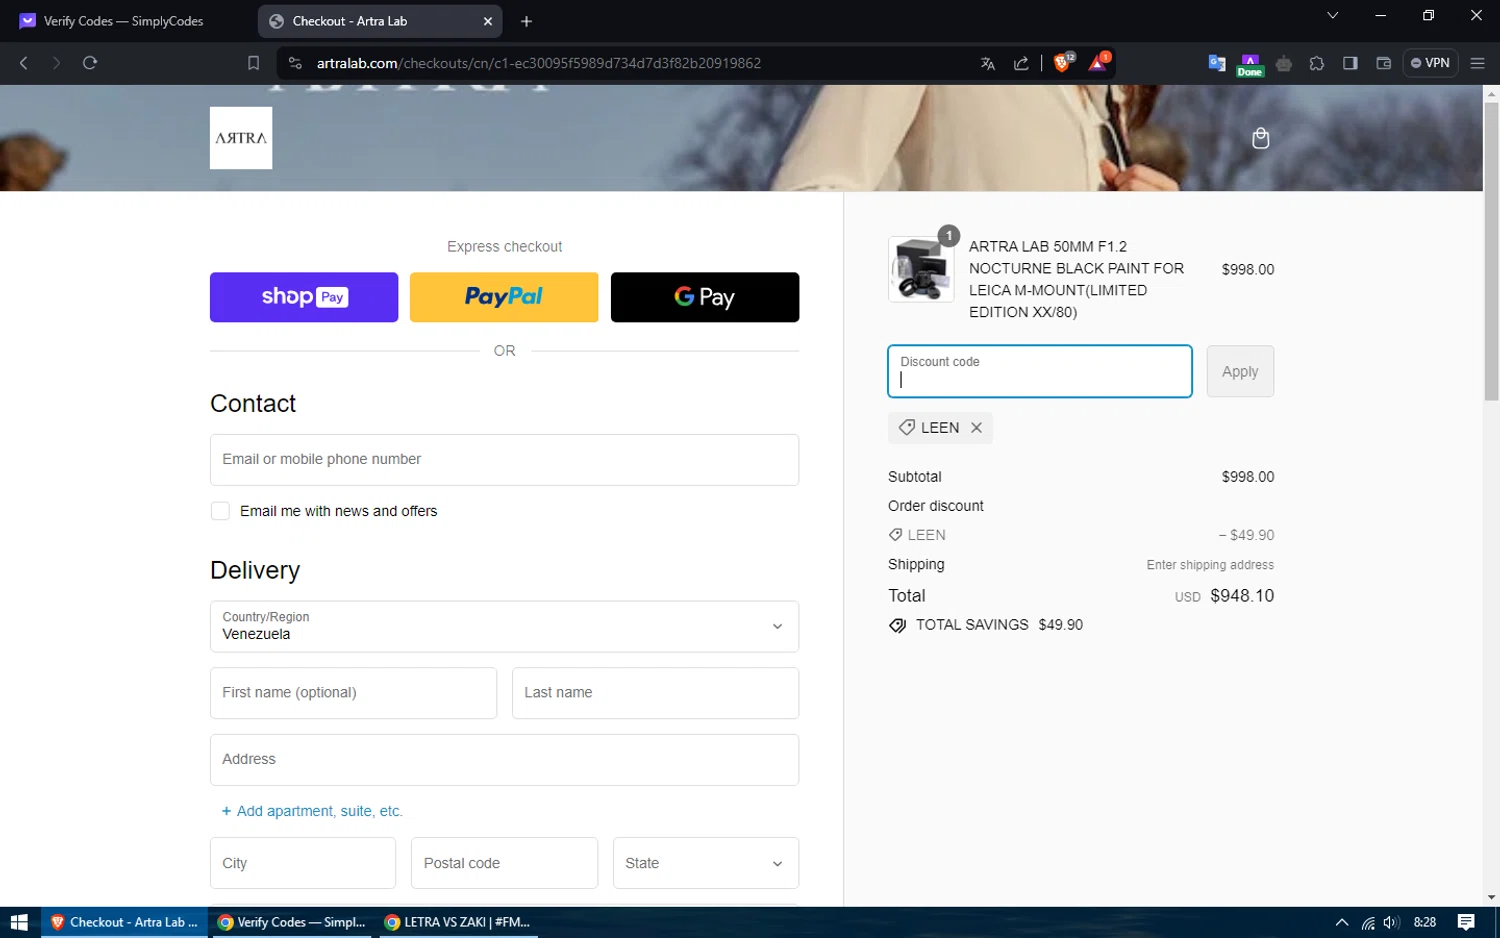Screen dimensions: 1500x938
Task: Focus the Last name field
Action: (655, 693)
